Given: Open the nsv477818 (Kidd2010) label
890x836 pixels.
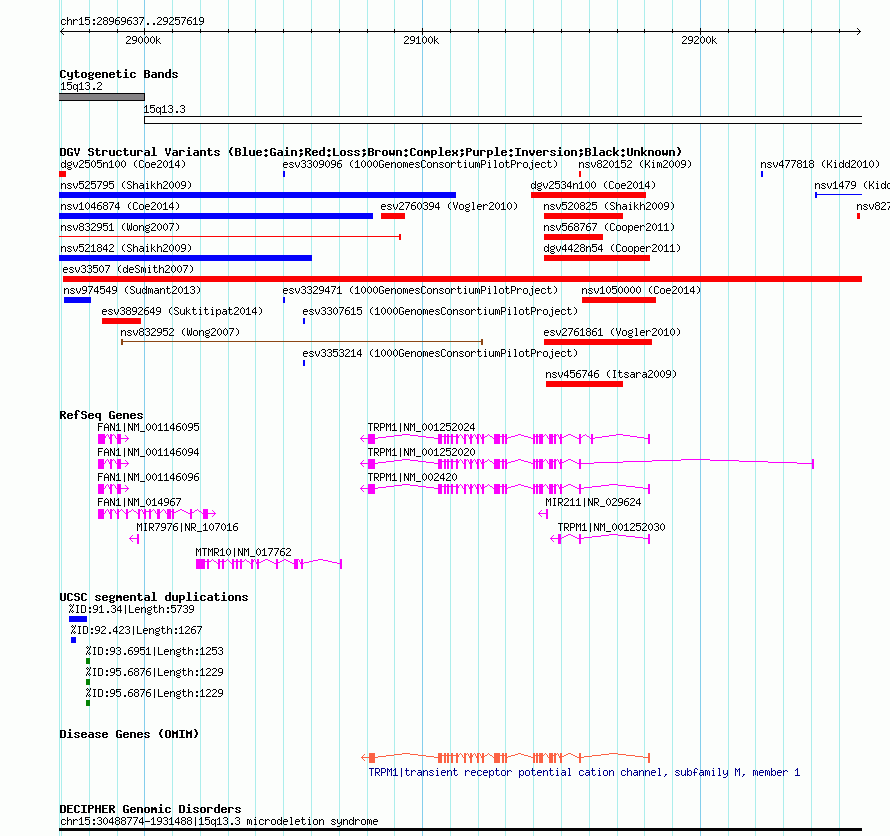Looking at the screenshot, I should 820,164.
